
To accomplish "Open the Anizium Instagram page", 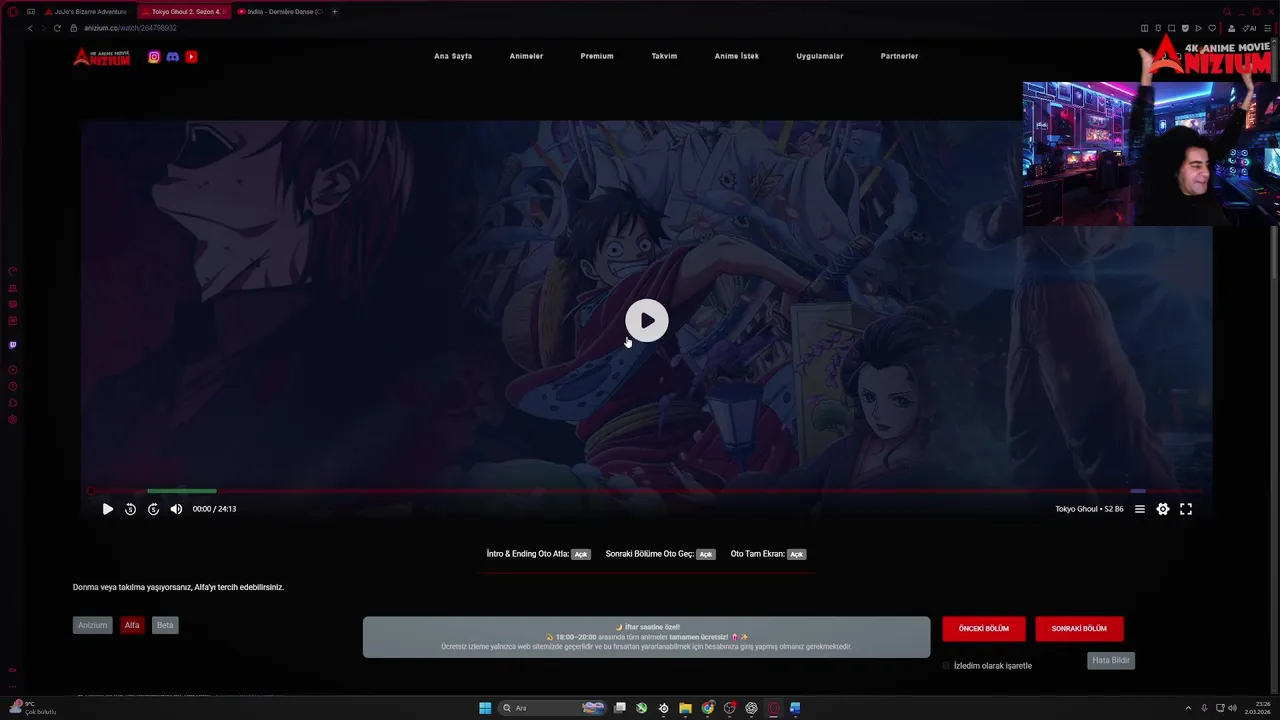I will pos(154,57).
